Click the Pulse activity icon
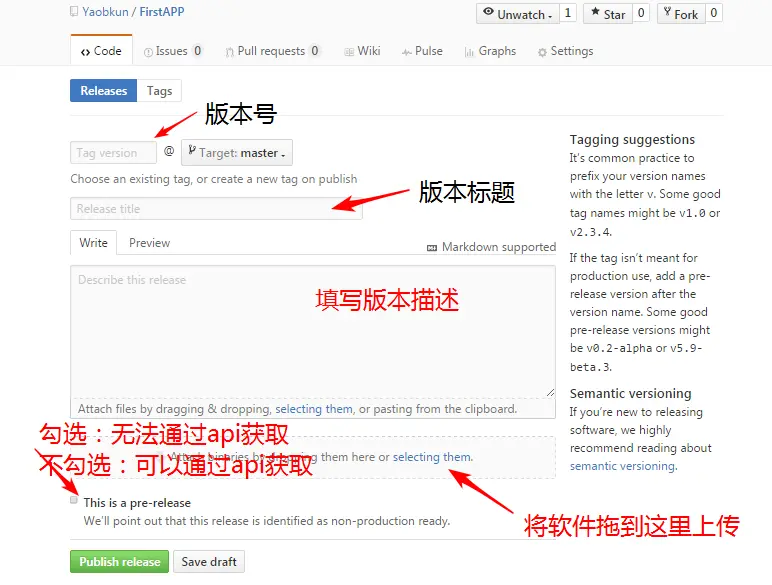Image resolution: width=772 pixels, height=585 pixels. coord(407,52)
